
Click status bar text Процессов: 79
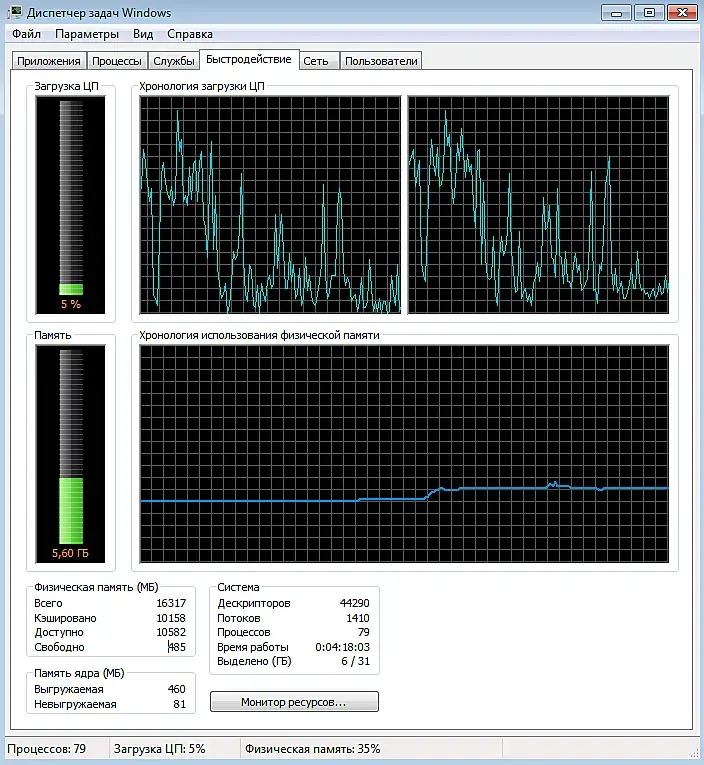46,749
